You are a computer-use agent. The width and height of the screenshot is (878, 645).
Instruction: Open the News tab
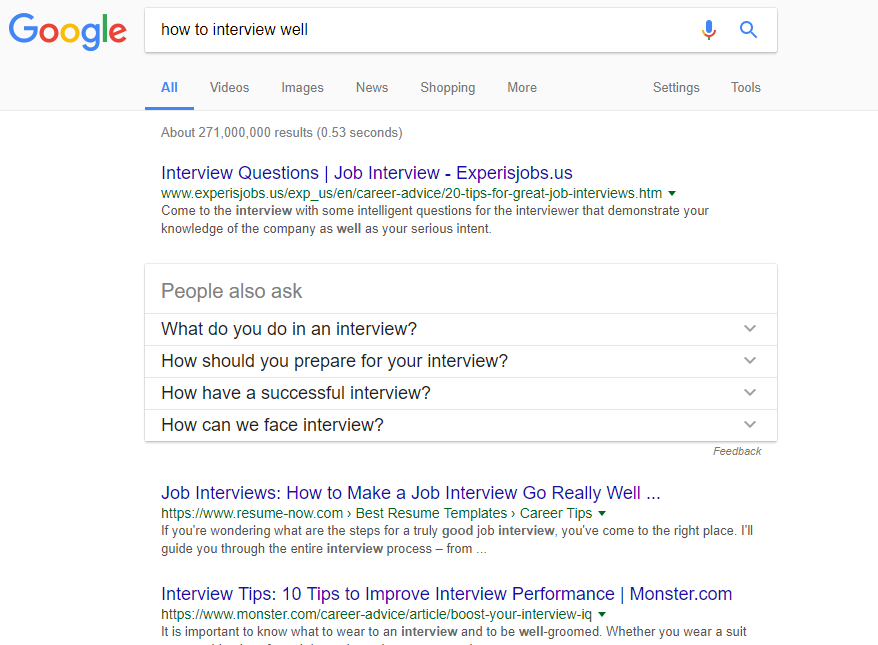pyautogui.click(x=372, y=88)
